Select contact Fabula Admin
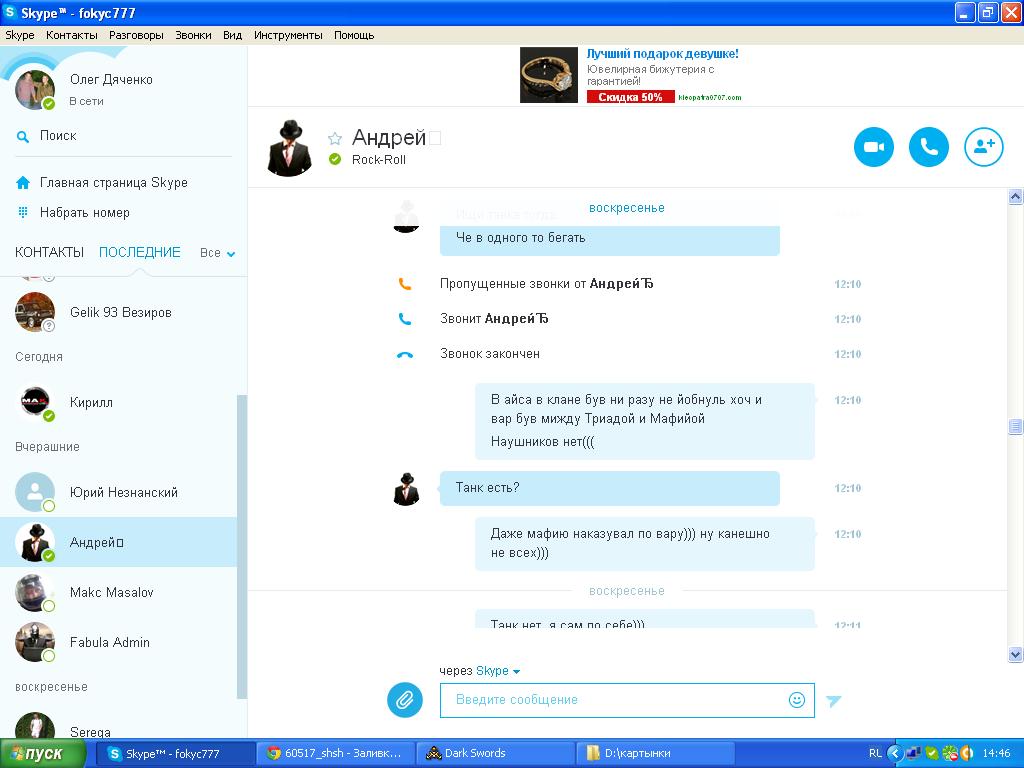Screen dimensions: 1024x768 click(x=118, y=643)
